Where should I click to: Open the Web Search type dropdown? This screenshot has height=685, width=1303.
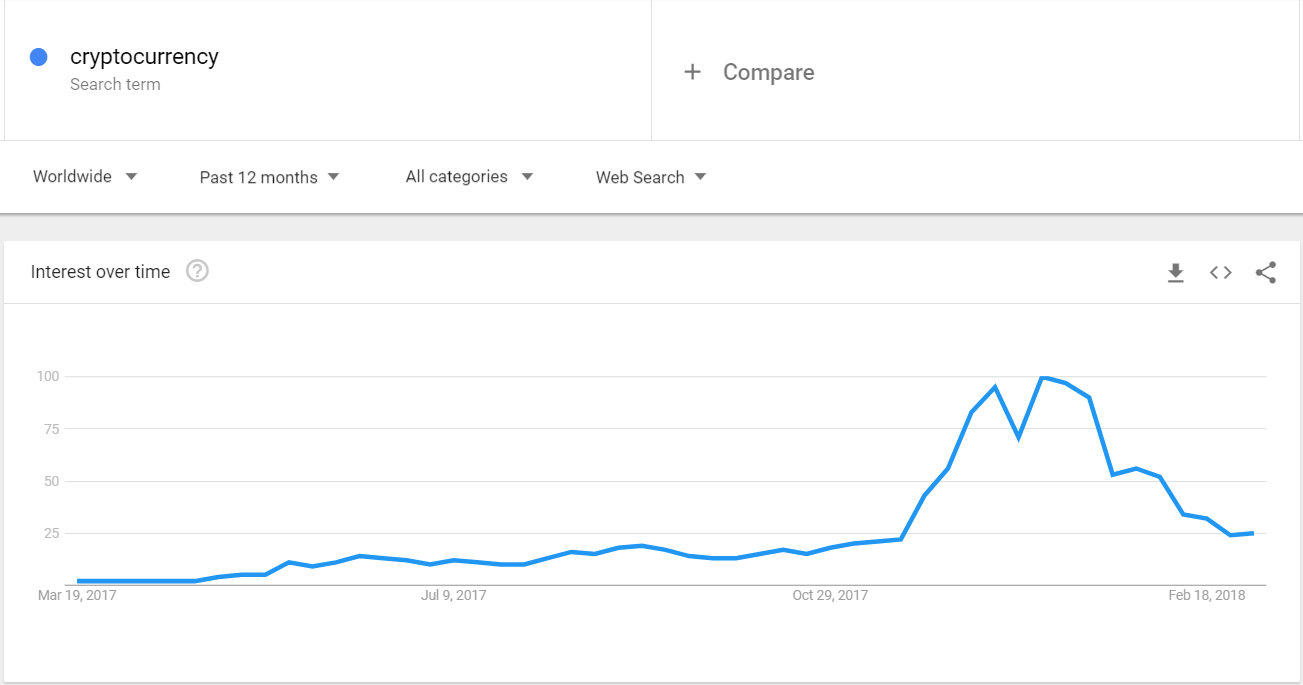coord(651,177)
